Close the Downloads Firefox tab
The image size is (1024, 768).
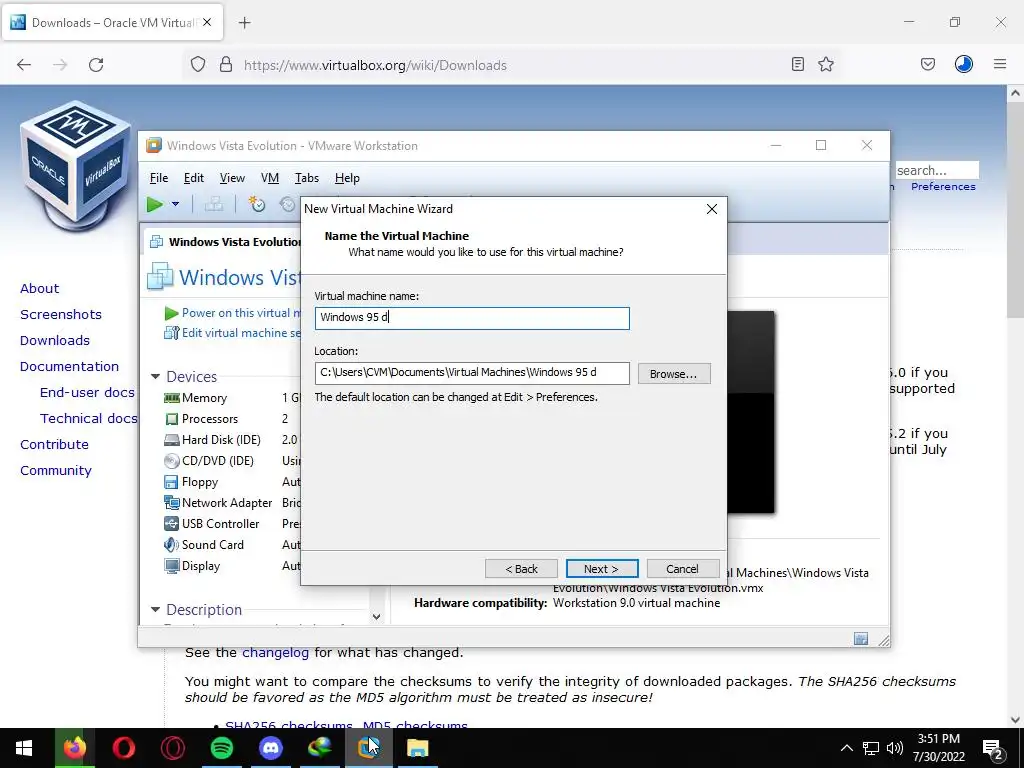click(207, 22)
